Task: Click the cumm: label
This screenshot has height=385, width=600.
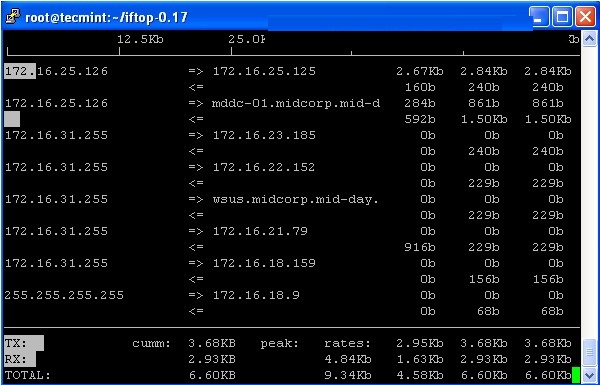Action: pyautogui.click(x=152, y=343)
